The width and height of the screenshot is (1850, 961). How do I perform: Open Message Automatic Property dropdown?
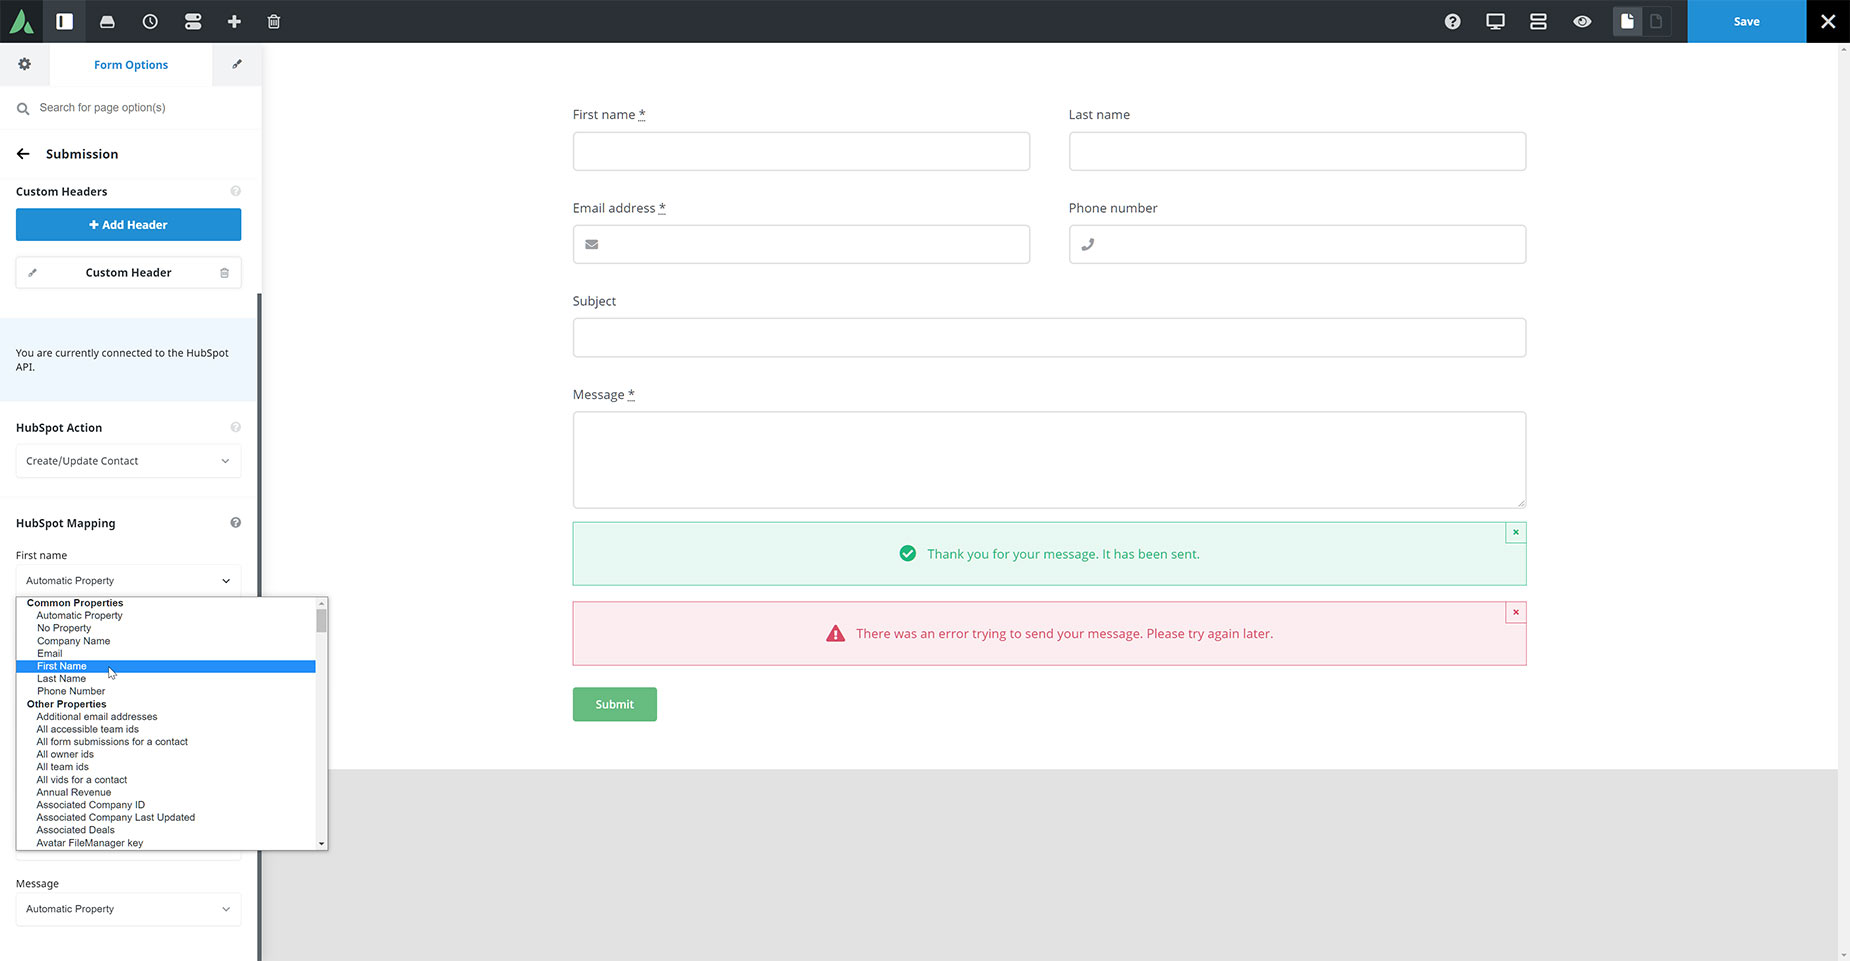(128, 909)
